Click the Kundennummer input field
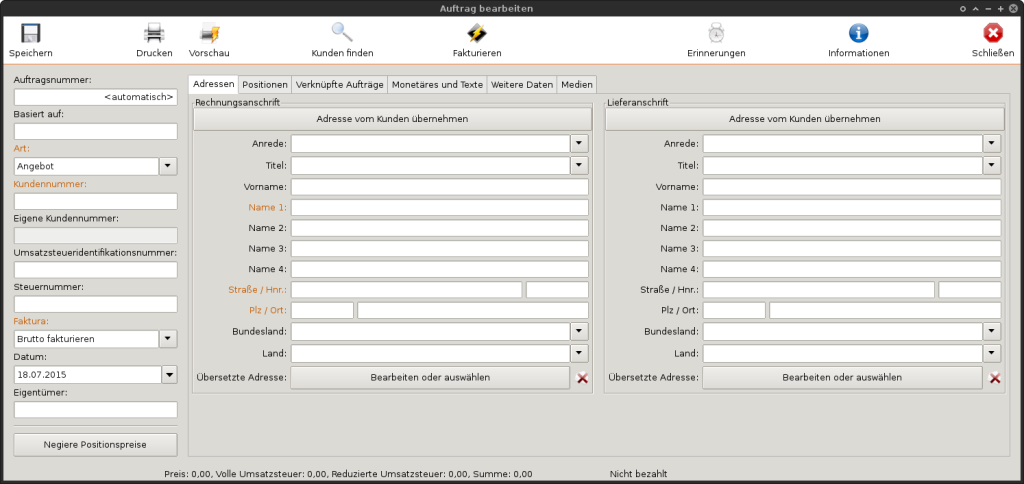This screenshot has width=1024, height=484. [x=96, y=201]
